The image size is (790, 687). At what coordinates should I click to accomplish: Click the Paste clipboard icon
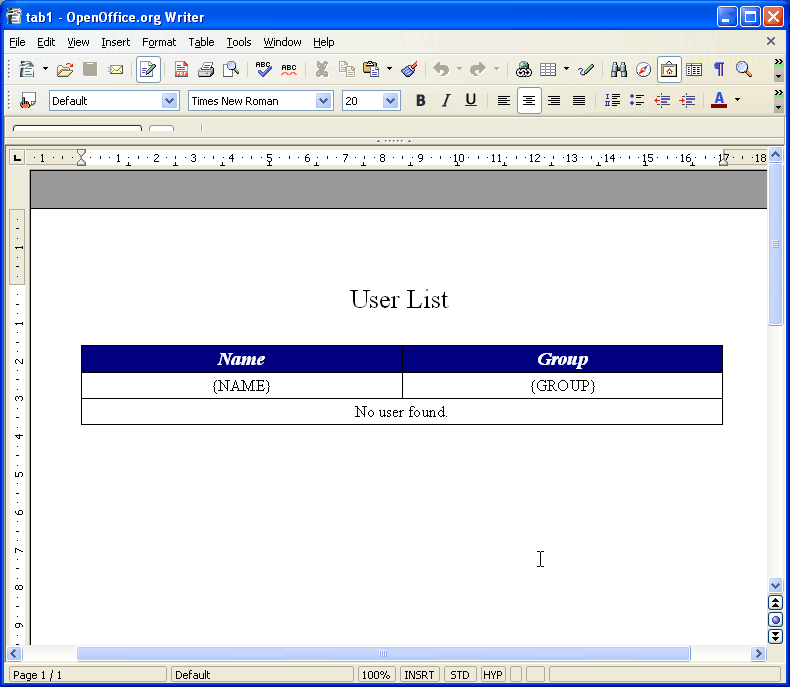pyautogui.click(x=371, y=69)
